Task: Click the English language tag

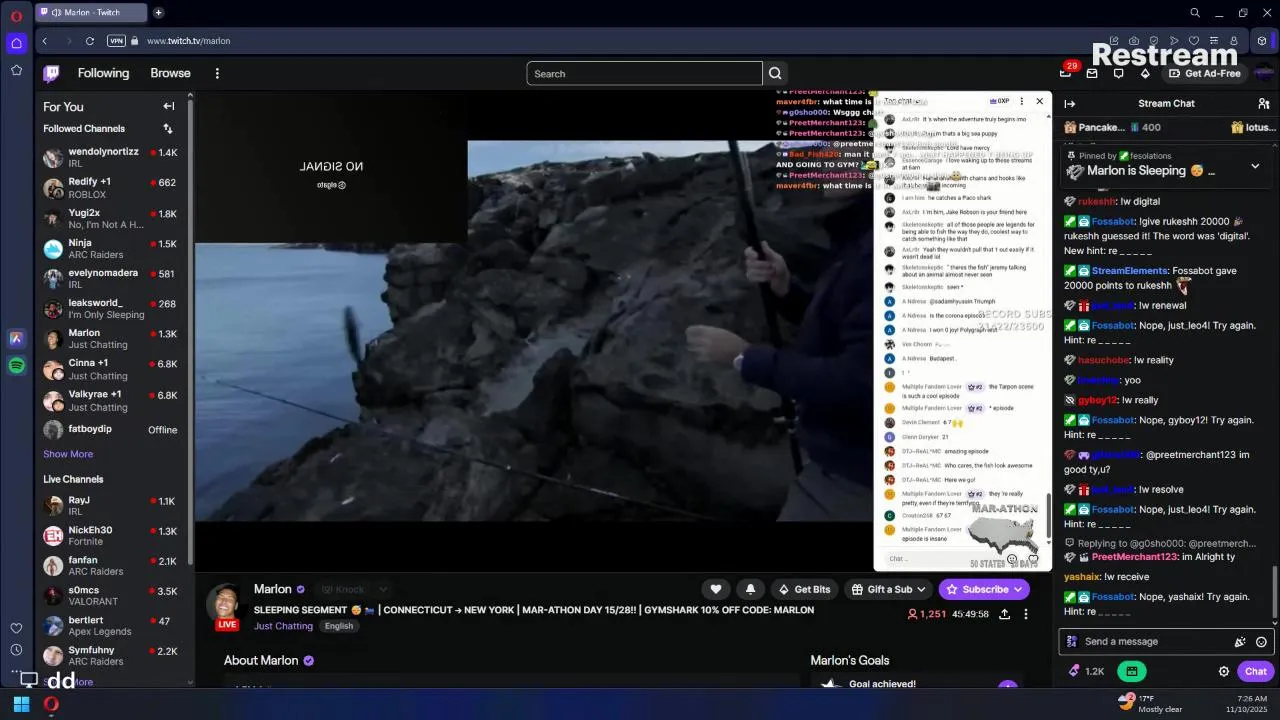Action: coord(339,626)
